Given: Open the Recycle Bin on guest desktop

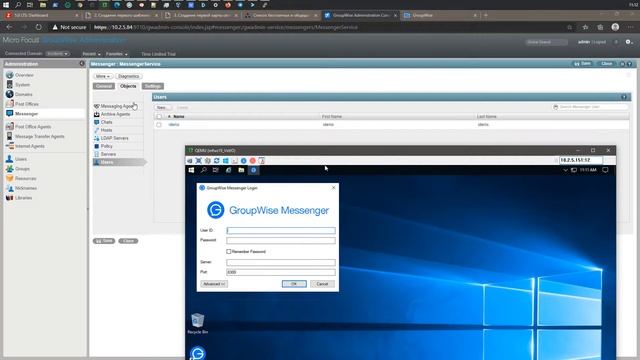Looking at the screenshot, I should tap(198, 324).
